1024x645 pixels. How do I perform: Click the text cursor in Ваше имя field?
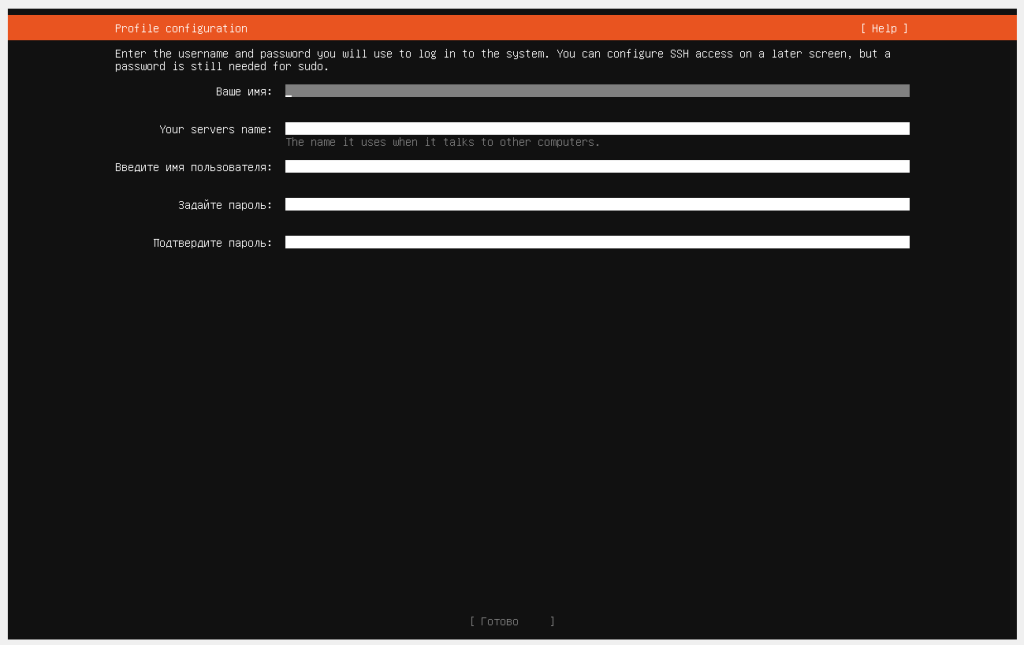289,92
